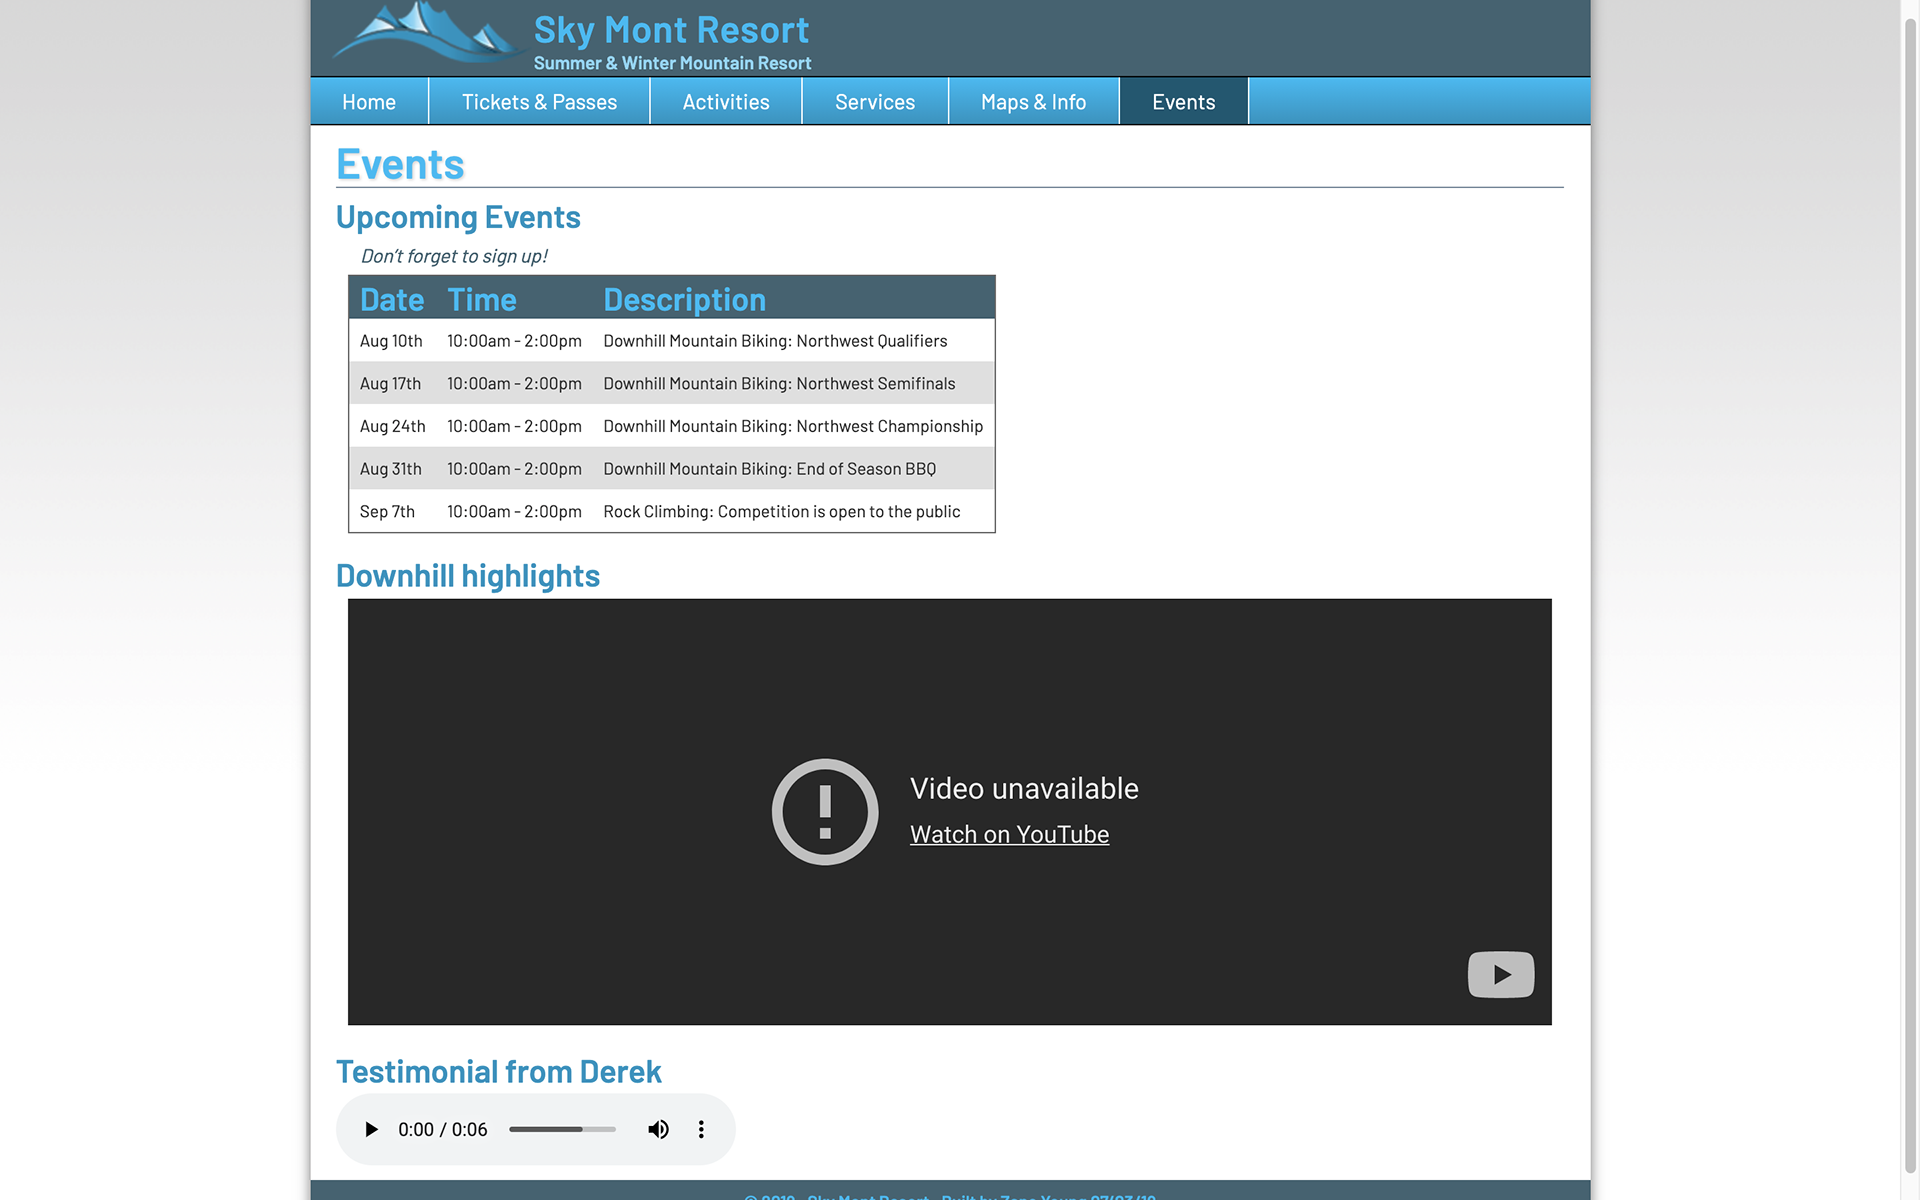Seek along the audio progress slider
1920x1200 pixels.
[x=562, y=1129]
